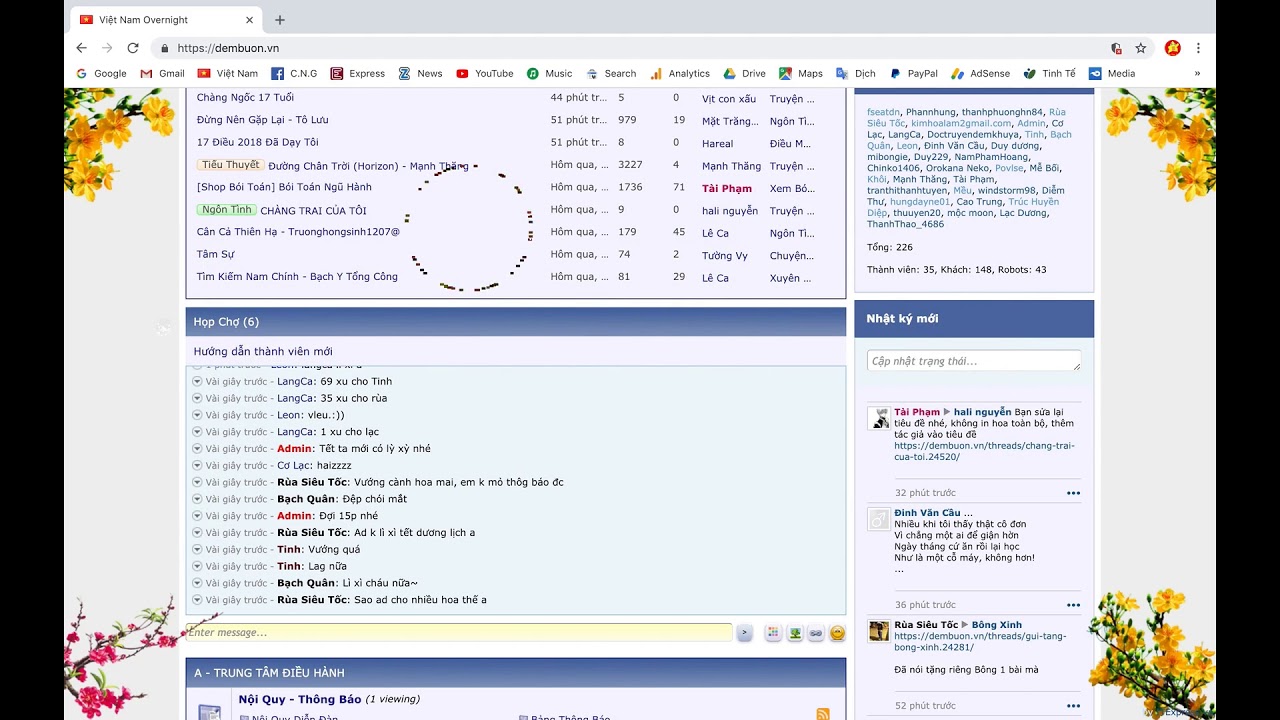The height and width of the screenshot is (720, 1280).
Task: Reload the dembuon.vn page
Action: tap(133, 48)
